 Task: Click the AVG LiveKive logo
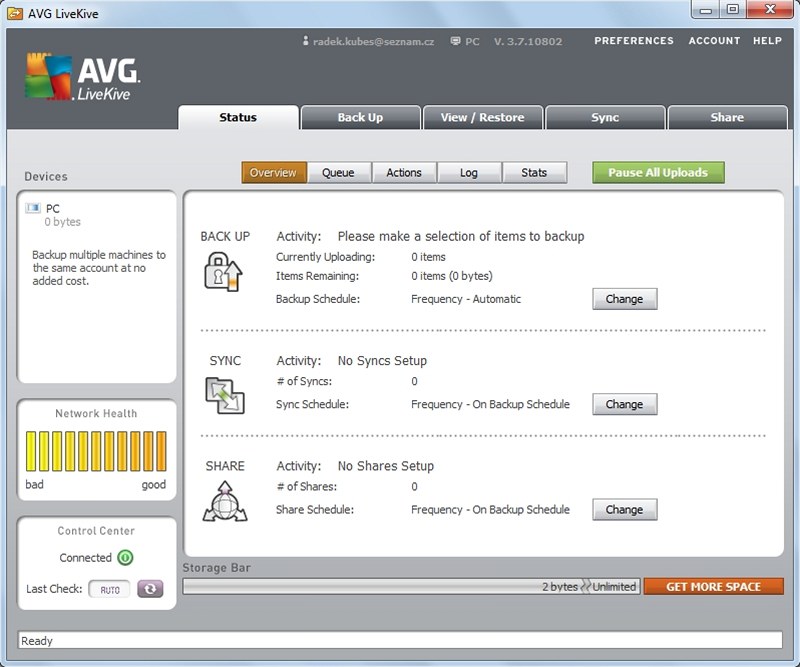coord(83,77)
